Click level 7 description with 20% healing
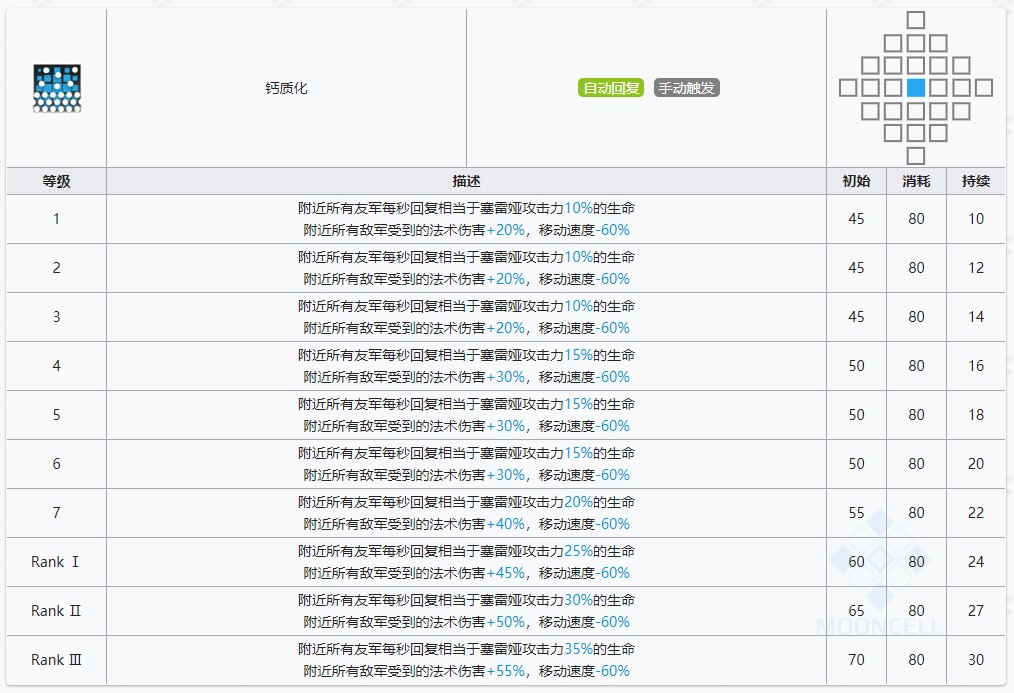Viewport: 1014px width, 693px height. point(466,513)
